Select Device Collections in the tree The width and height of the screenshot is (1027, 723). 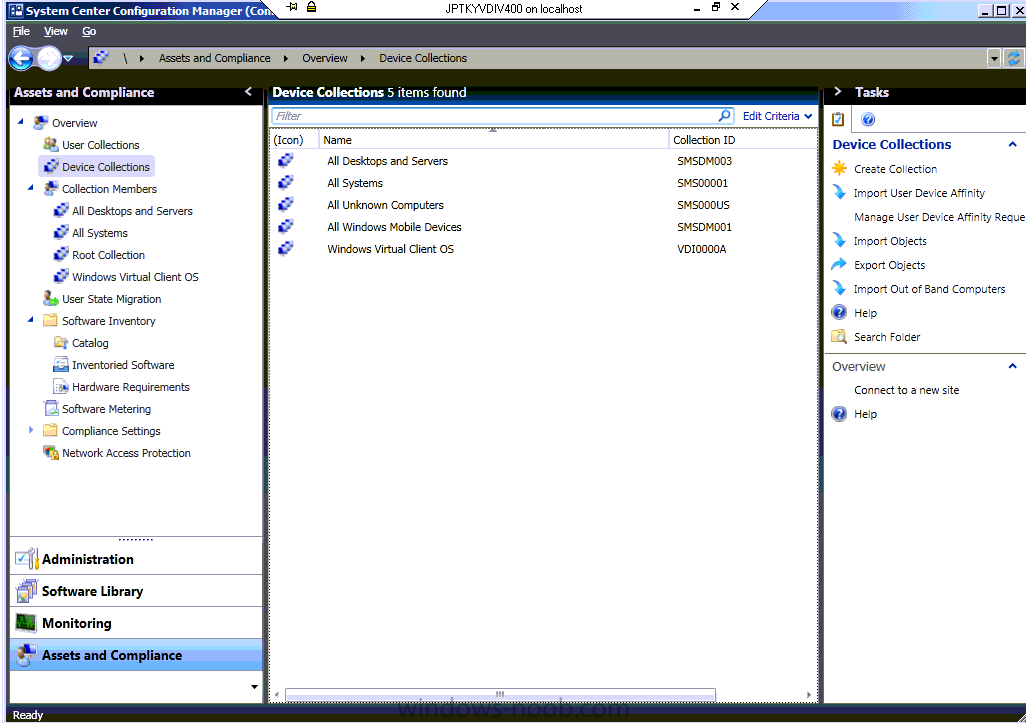pyautogui.click(x=96, y=166)
